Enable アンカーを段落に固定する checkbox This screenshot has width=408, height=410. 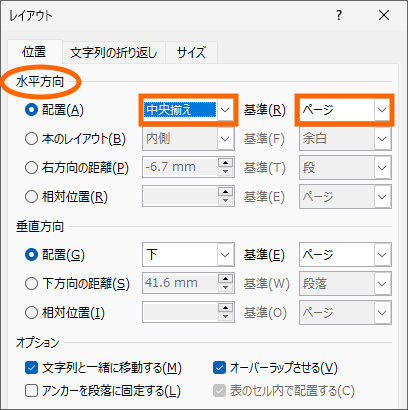(x=31, y=391)
